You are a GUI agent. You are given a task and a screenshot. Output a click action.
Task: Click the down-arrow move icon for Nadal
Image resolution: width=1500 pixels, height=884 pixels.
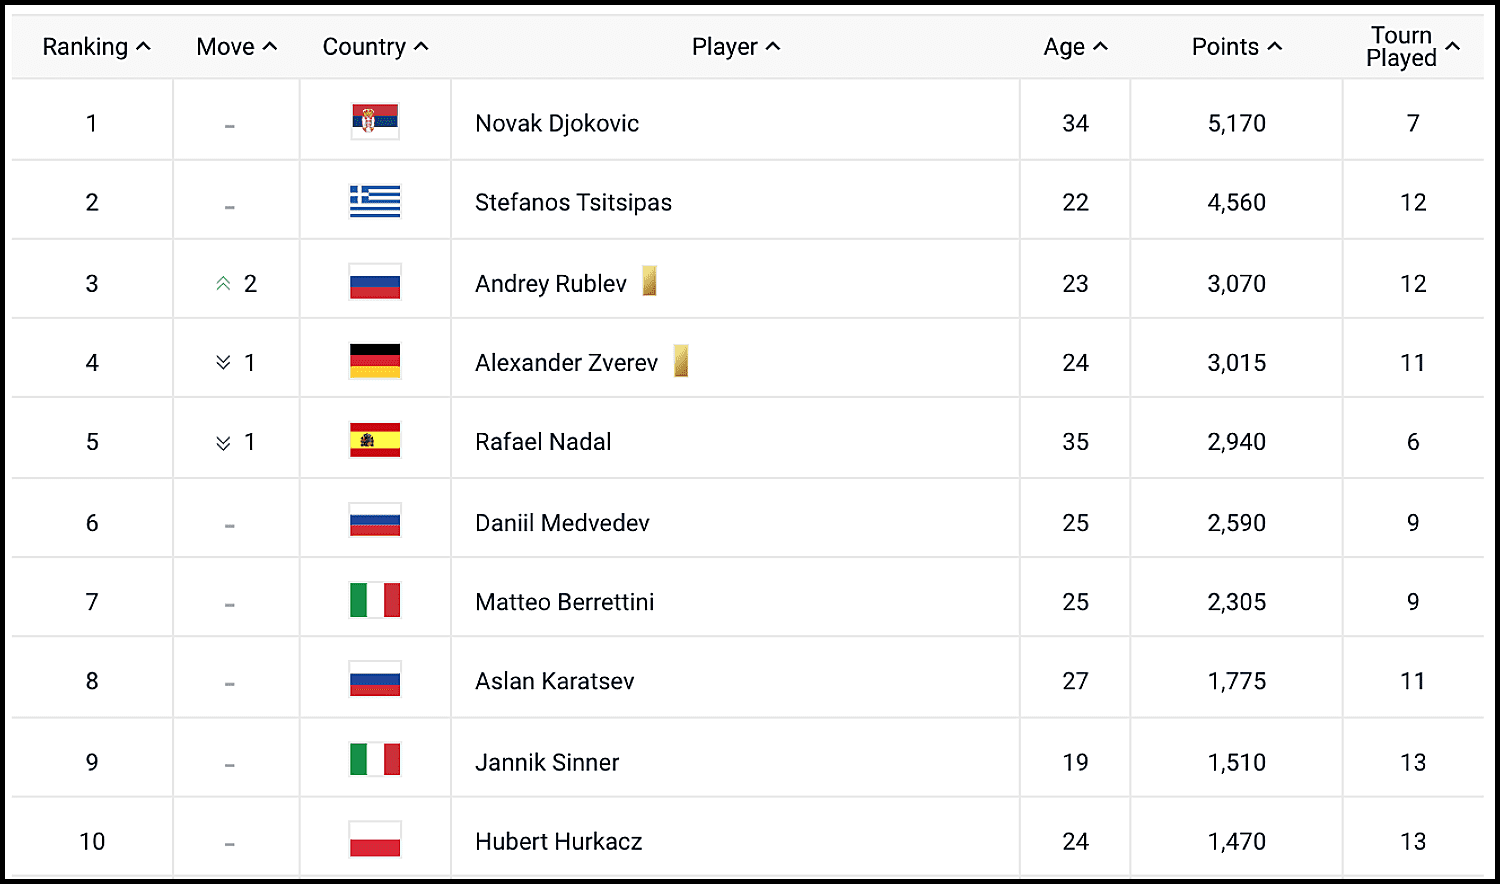click(x=223, y=443)
